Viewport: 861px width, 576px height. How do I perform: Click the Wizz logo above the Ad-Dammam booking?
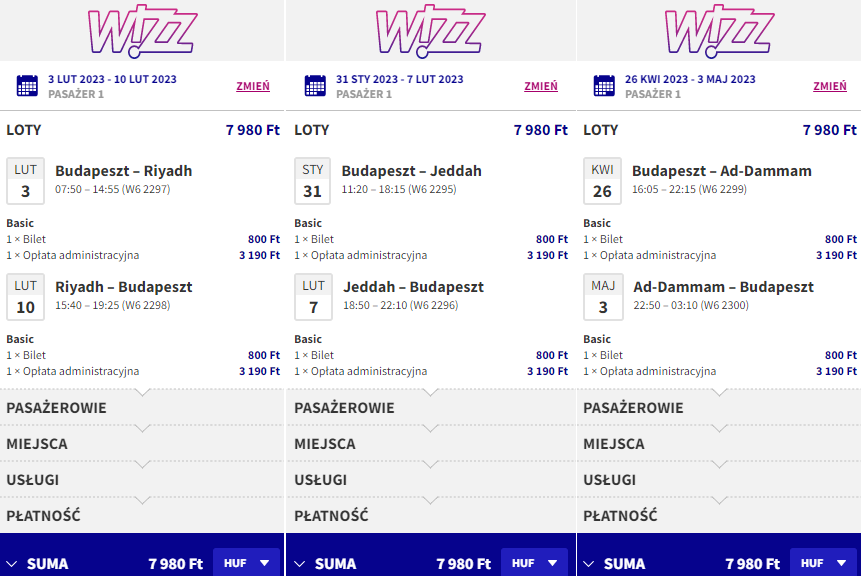719,31
